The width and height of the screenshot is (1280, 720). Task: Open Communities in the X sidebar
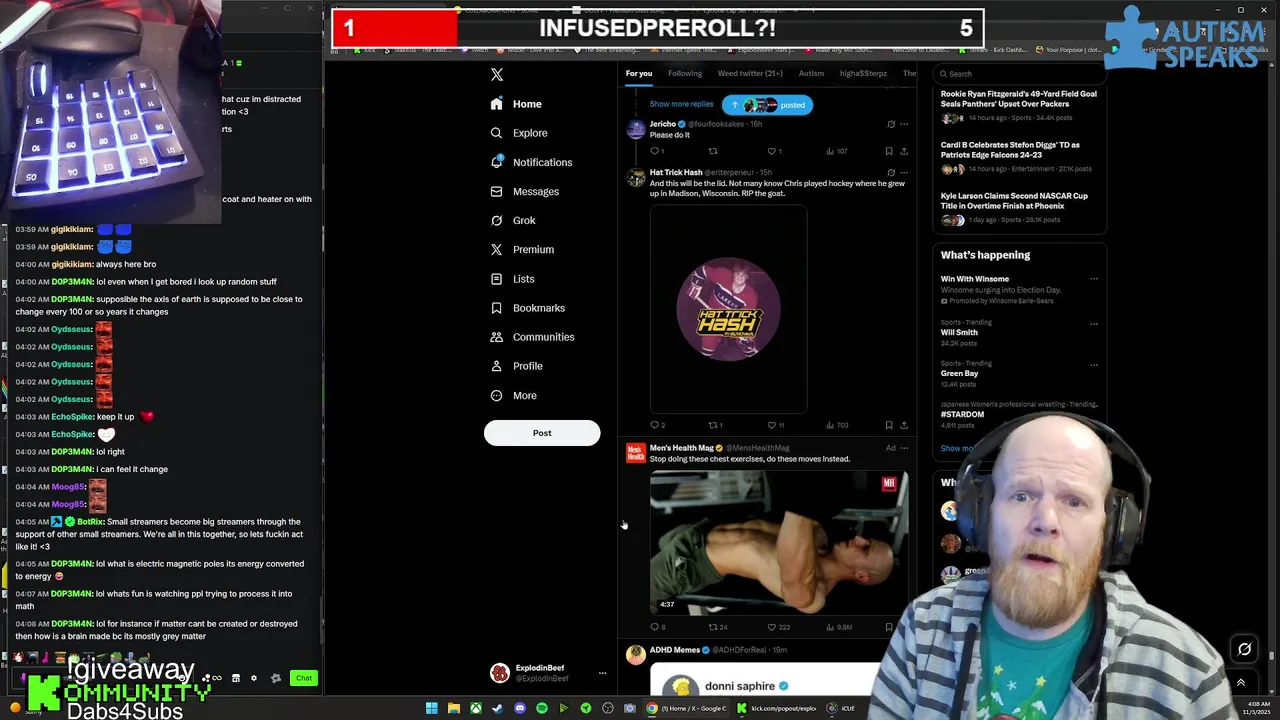coord(532,337)
